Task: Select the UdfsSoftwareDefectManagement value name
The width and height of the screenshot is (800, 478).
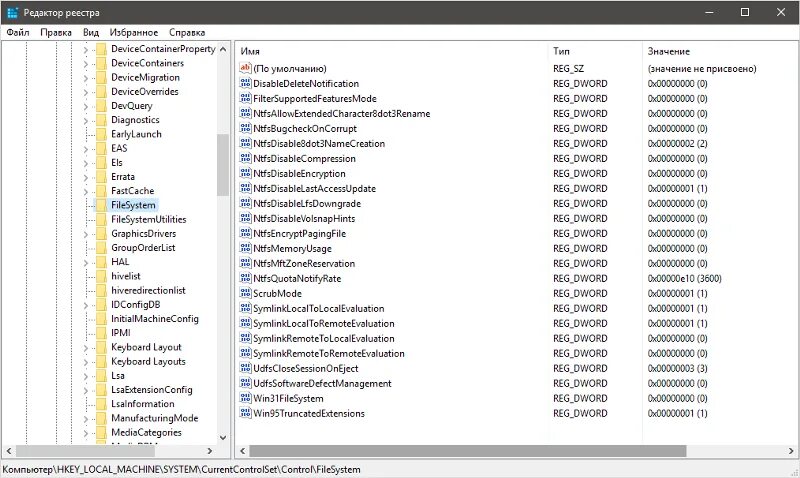Action: point(322,383)
